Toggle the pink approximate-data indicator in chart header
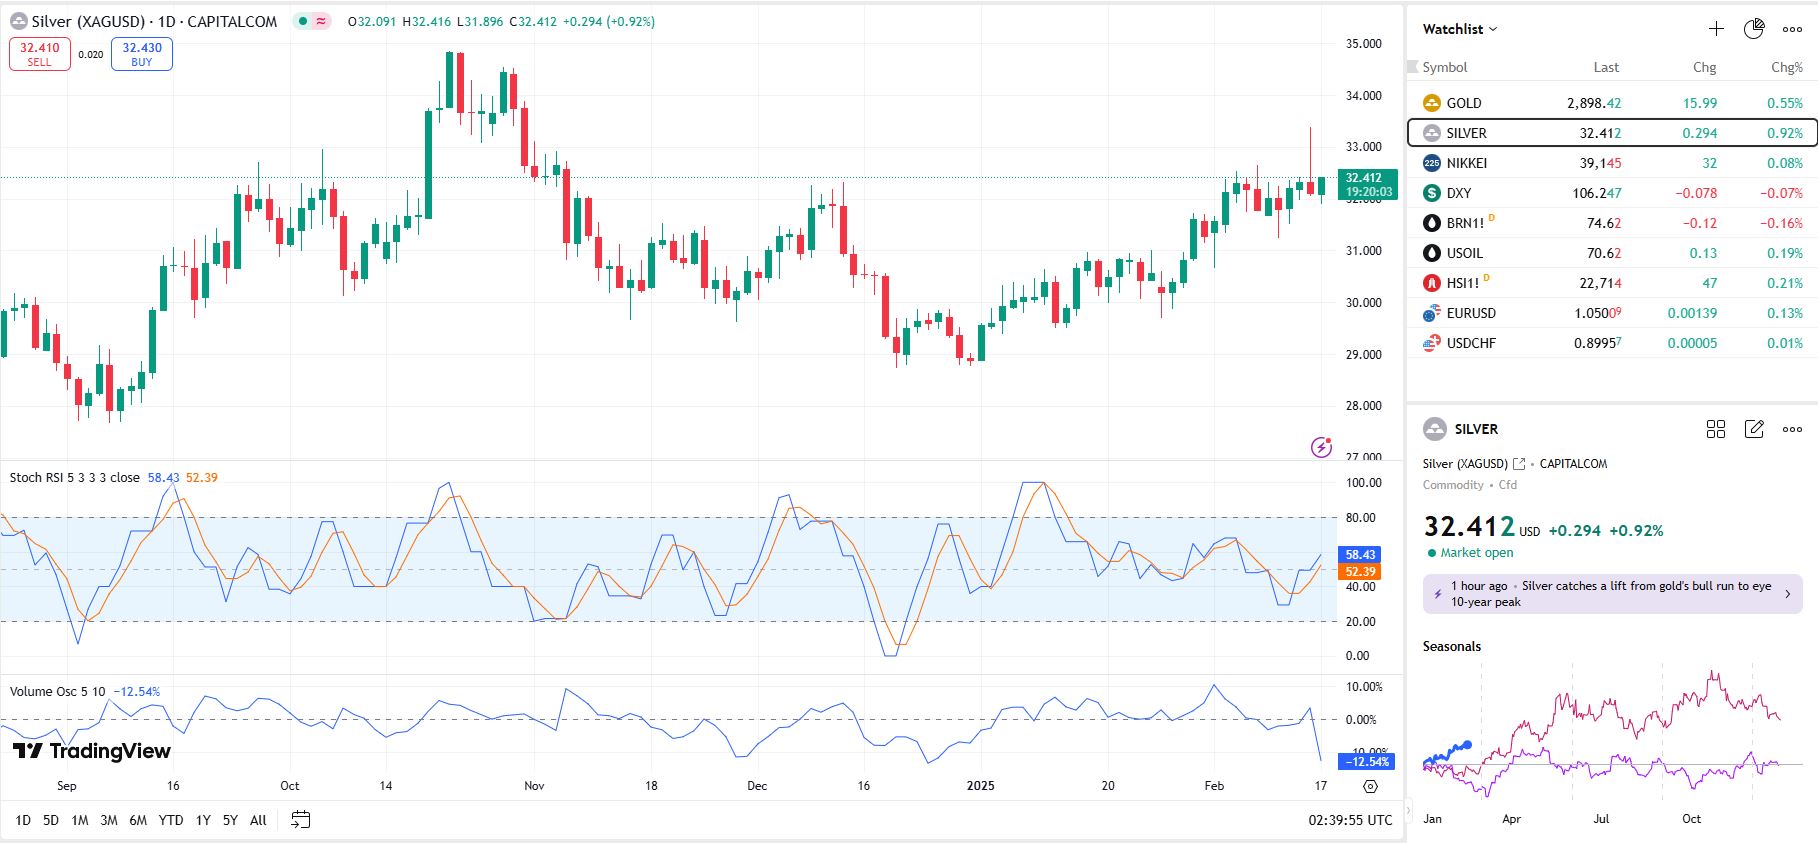 (321, 21)
